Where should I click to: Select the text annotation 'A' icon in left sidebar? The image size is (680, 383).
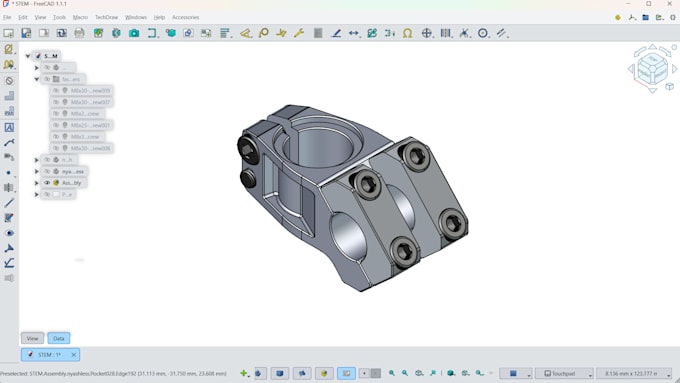[9, 127]
